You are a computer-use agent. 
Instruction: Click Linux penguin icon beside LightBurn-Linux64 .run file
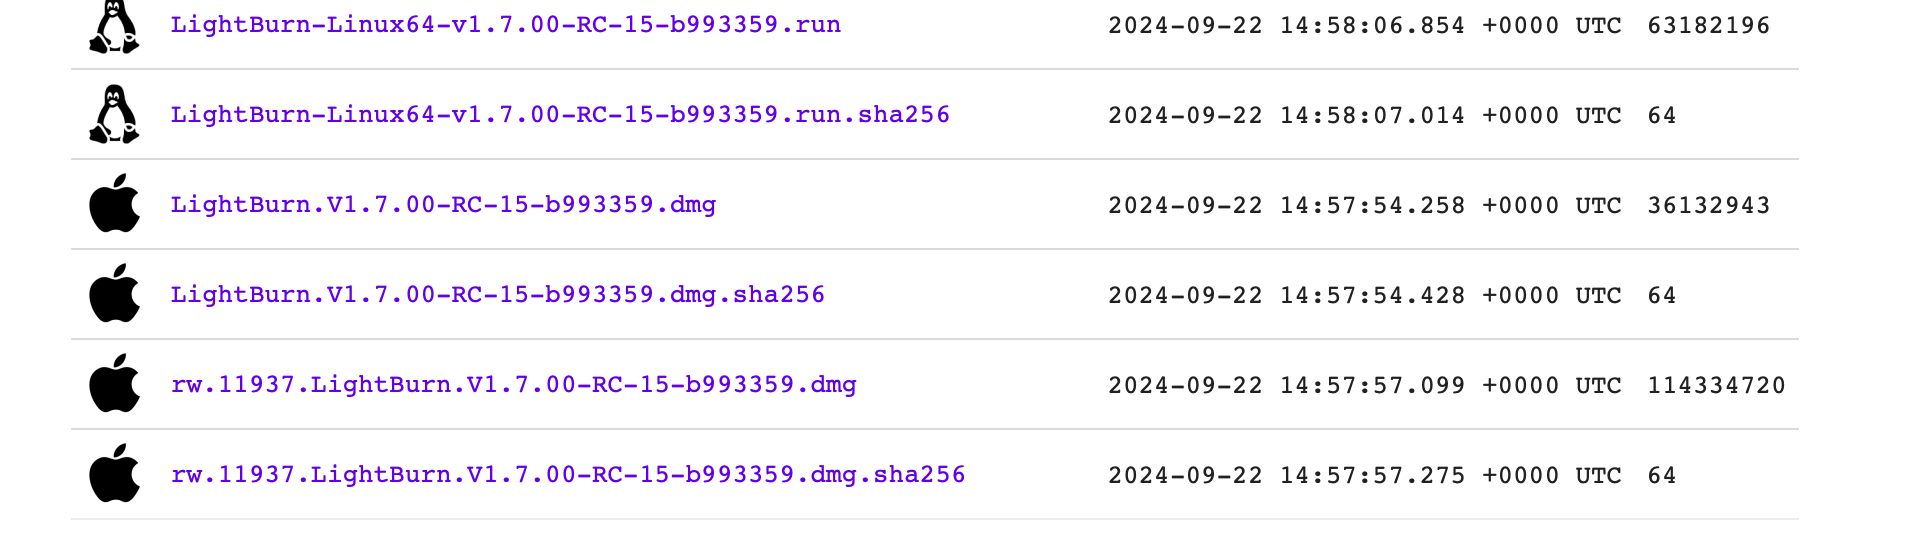[114, 26]
